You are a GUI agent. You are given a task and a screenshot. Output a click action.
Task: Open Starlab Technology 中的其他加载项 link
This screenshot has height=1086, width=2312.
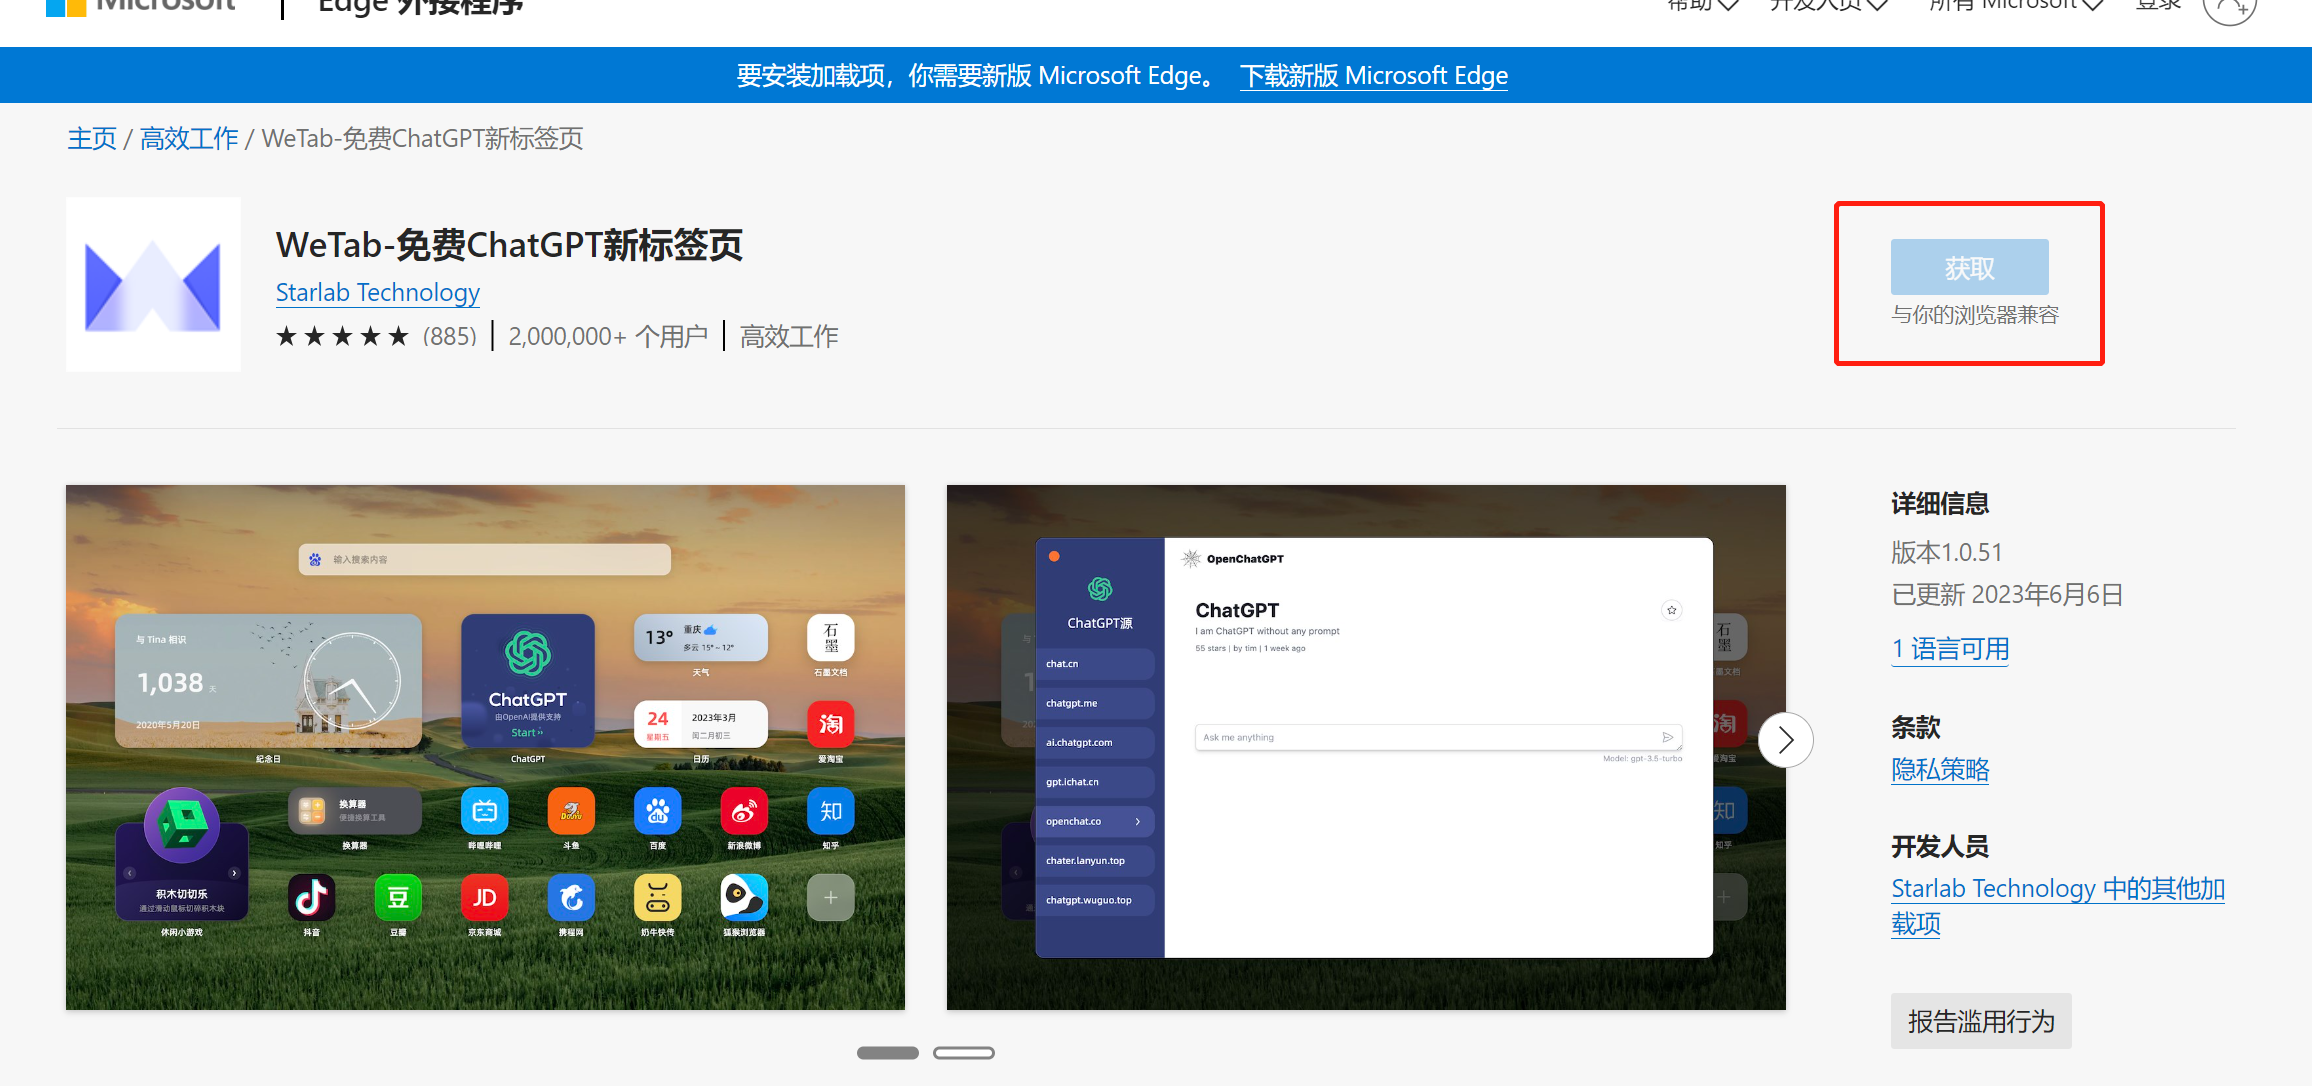click(x=2058, y=906)
